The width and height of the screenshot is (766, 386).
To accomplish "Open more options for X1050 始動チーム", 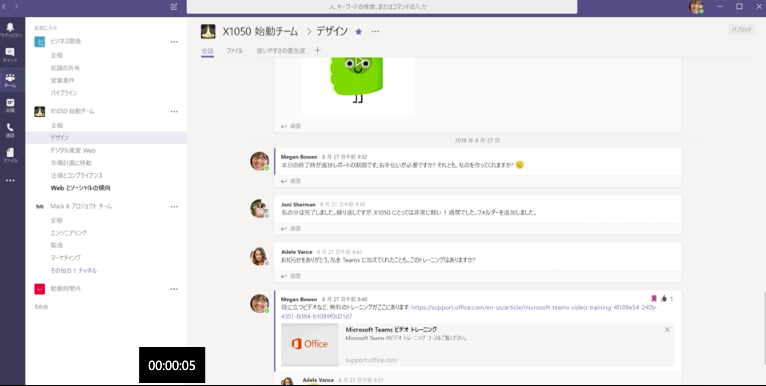I will coord(174,111).
